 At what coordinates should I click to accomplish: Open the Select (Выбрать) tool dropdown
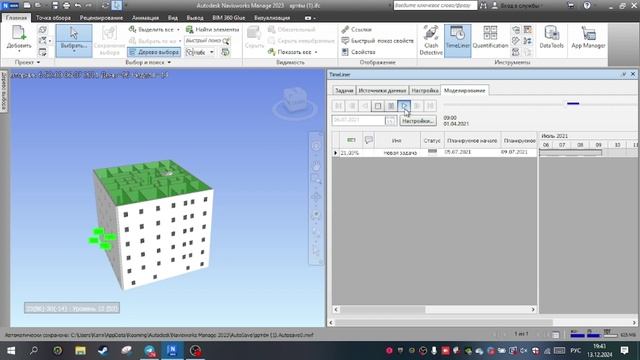point(74,51)
